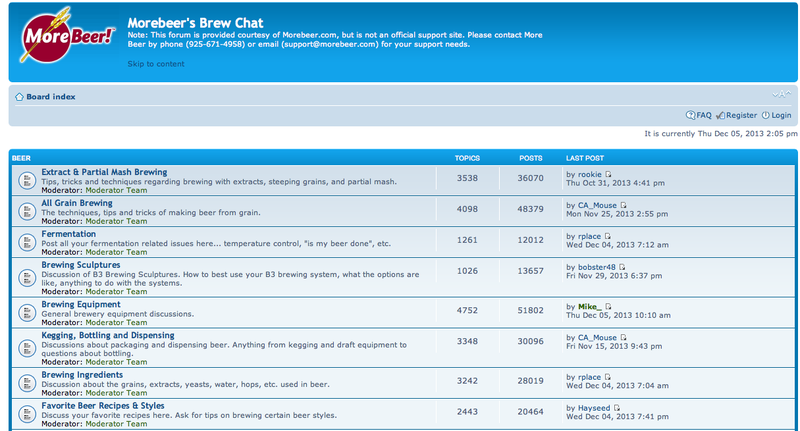The width and height of the screenshot is (800, 431).
Task: Click Moderator Team link in Brewing Sculptures row
Action: click(x=116, y=292)
